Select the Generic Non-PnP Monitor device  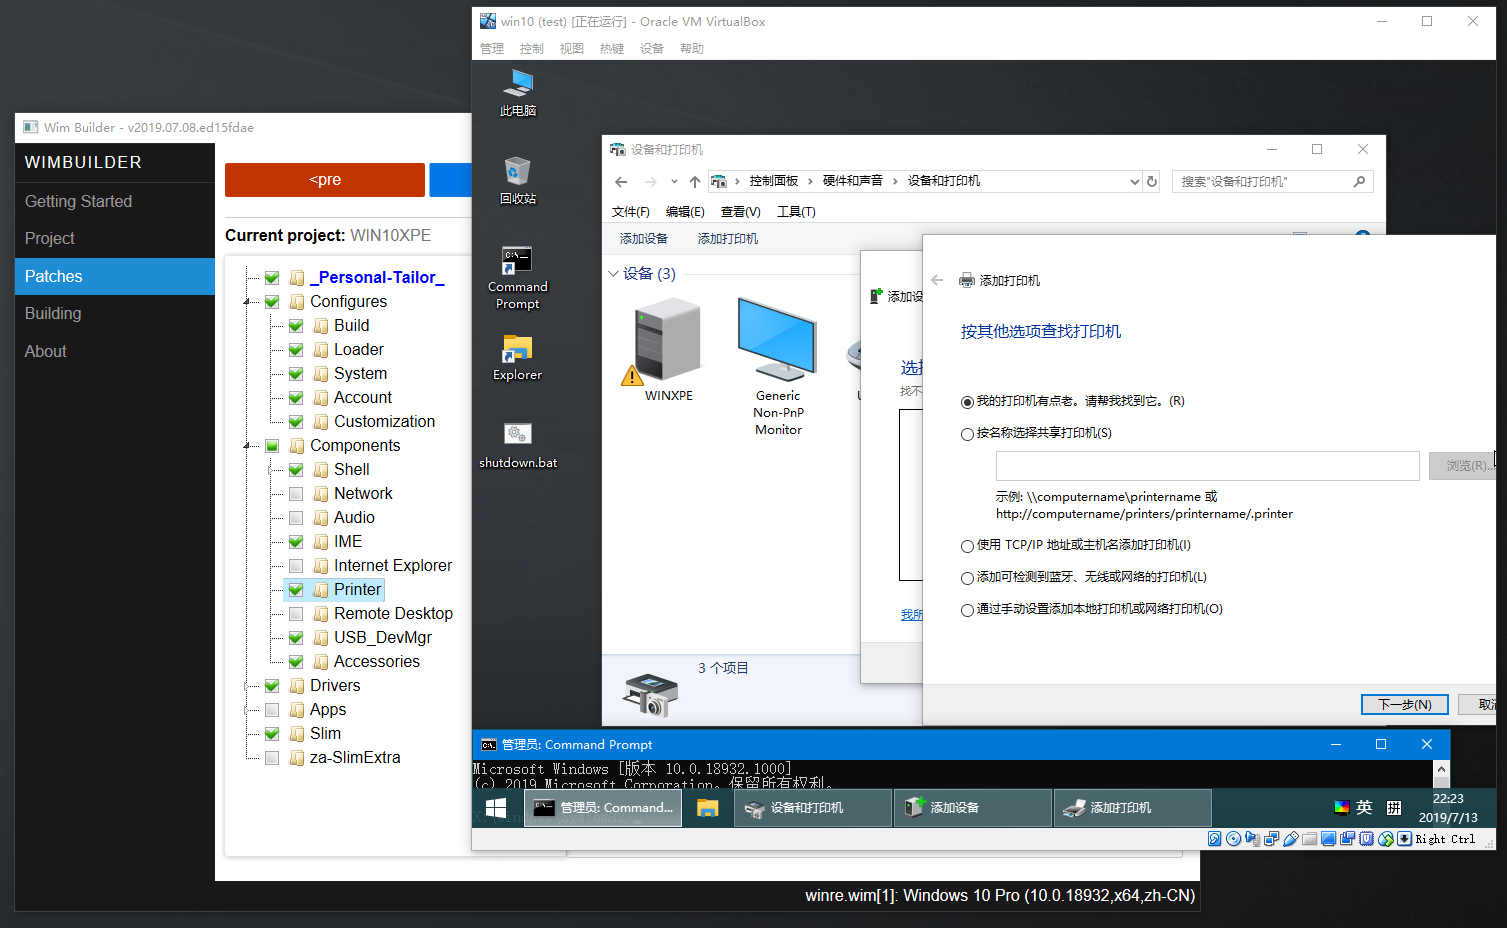point(778,367)
